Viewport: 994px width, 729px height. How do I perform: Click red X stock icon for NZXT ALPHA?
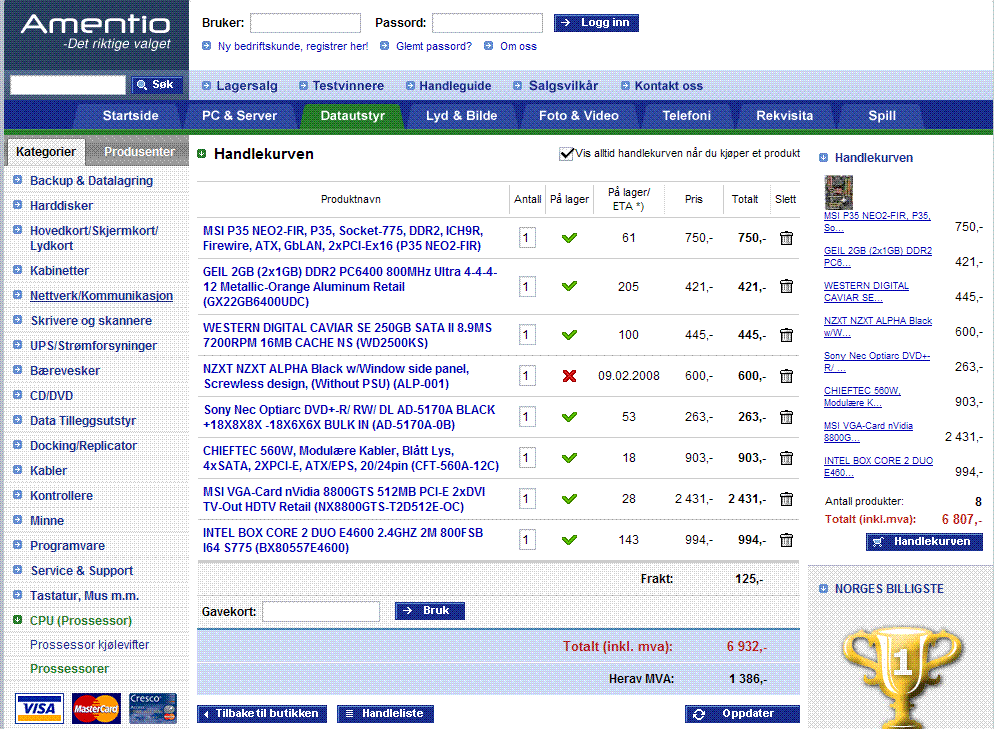569,376
